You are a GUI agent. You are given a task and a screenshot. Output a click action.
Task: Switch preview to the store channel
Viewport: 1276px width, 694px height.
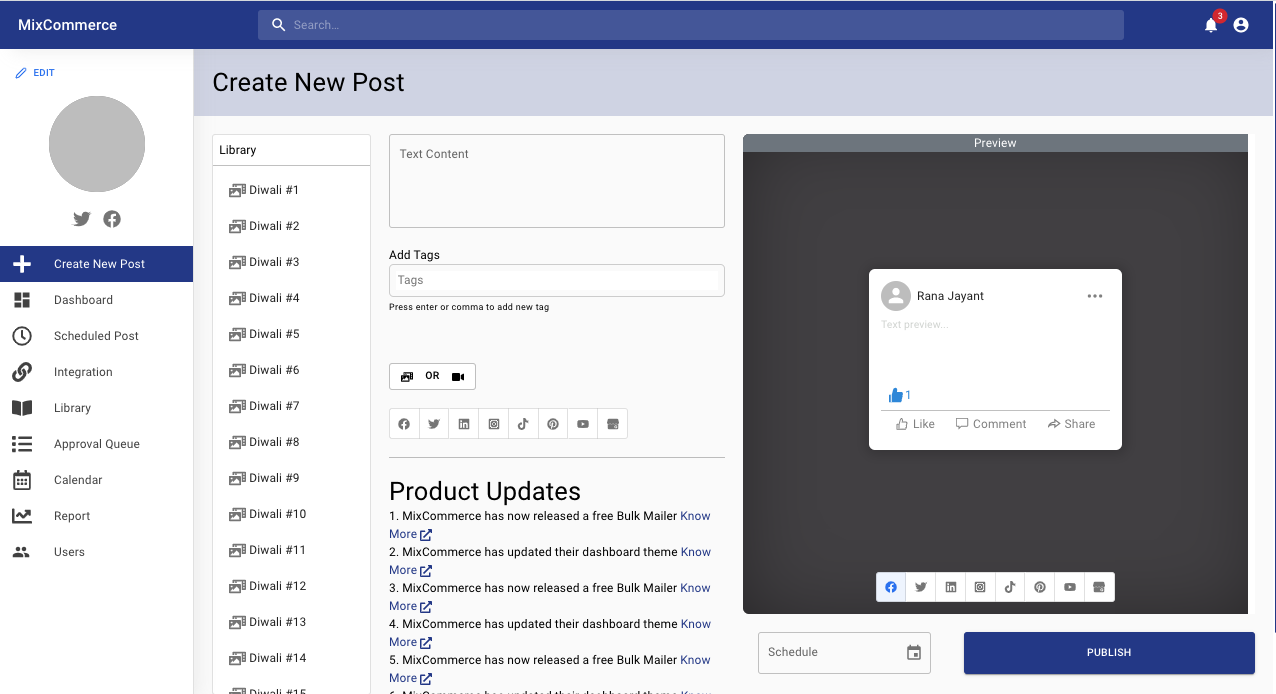(x=1099, y=587)
